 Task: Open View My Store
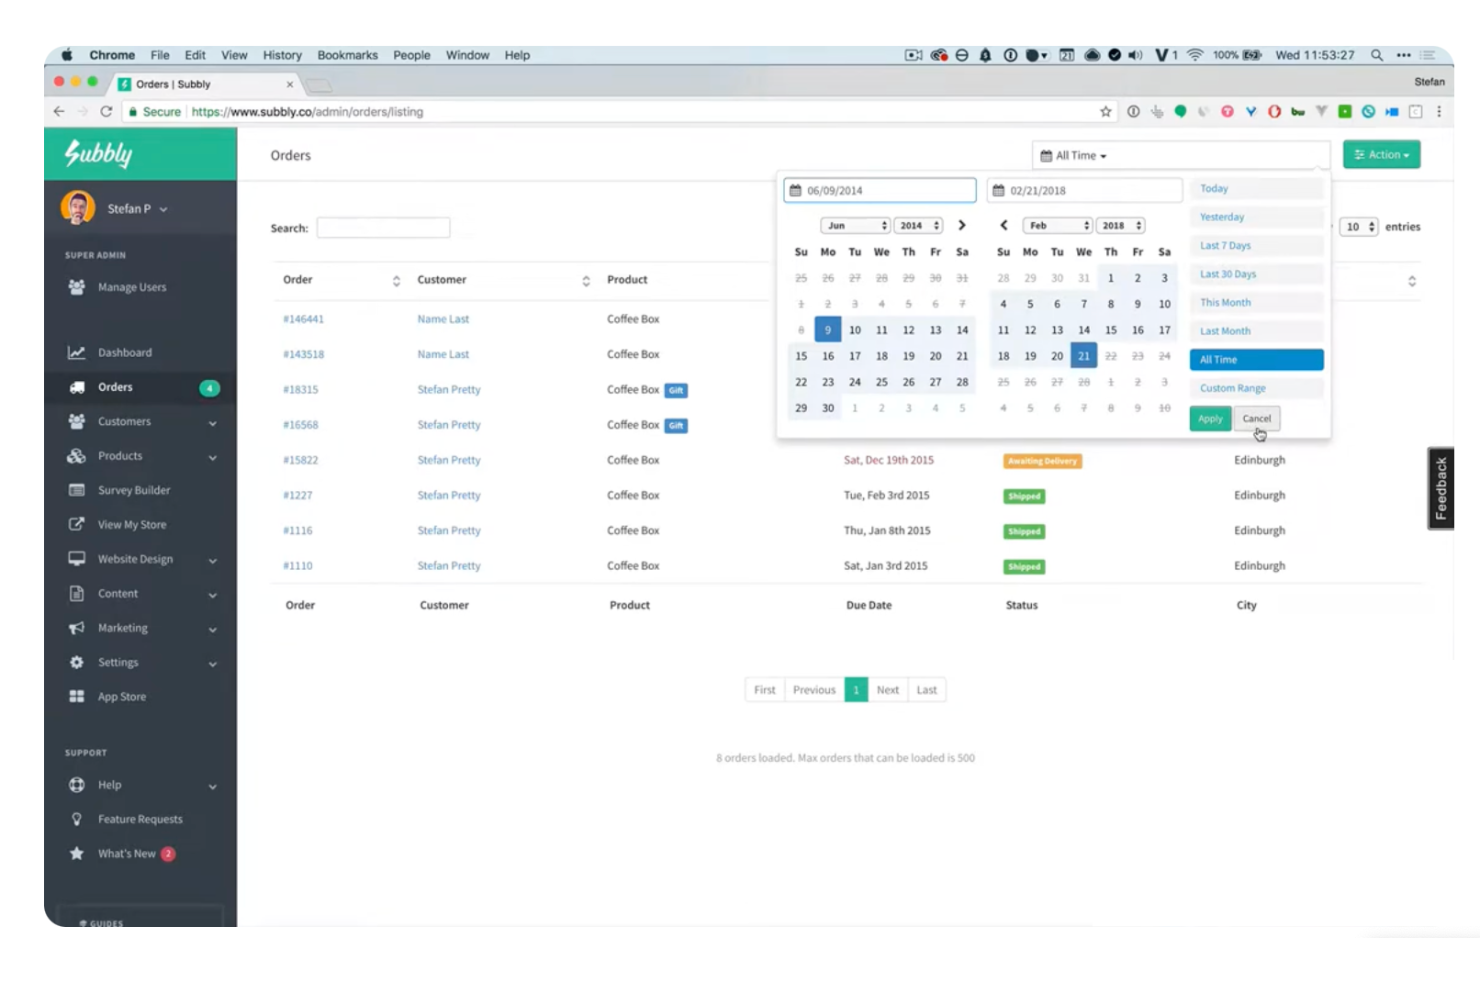77,524
